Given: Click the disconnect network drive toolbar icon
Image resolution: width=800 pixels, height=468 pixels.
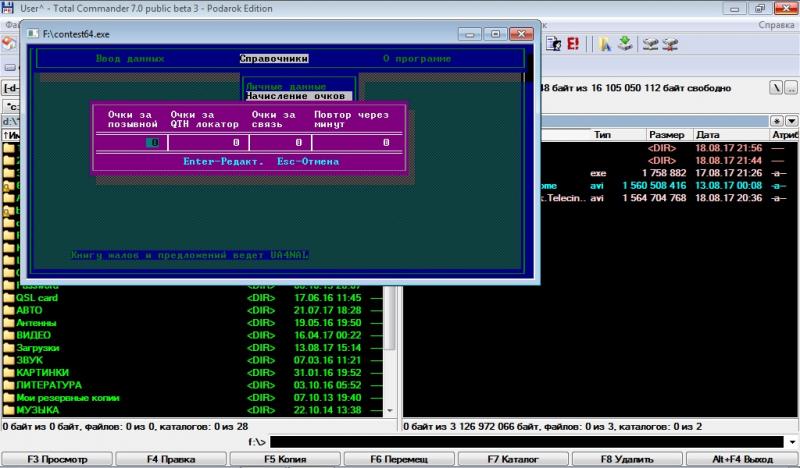Looking at the screenshot, I should [670, 44].
